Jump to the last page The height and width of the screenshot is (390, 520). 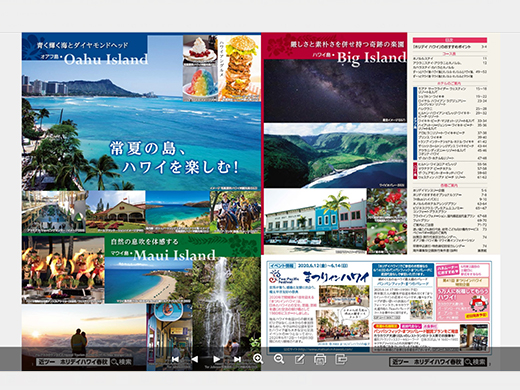(x=237, y=359)
